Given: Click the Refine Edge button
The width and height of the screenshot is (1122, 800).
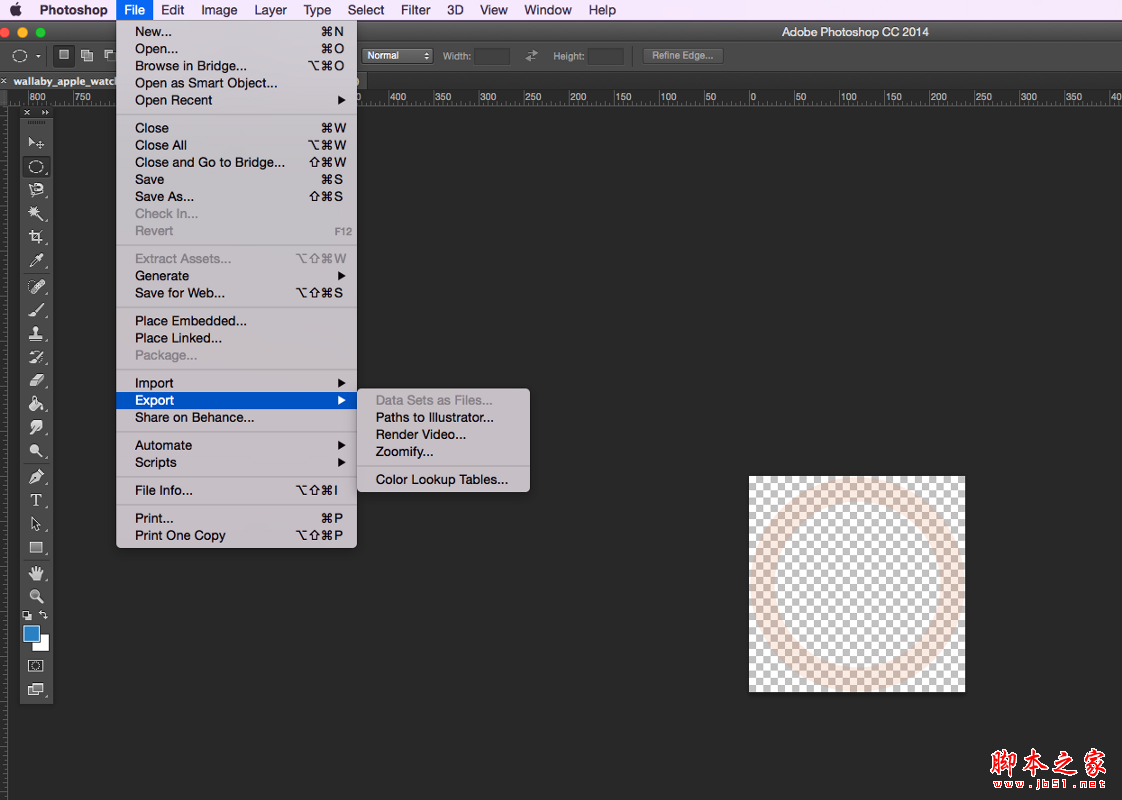Looking at the screenshot, I should 682,56.
